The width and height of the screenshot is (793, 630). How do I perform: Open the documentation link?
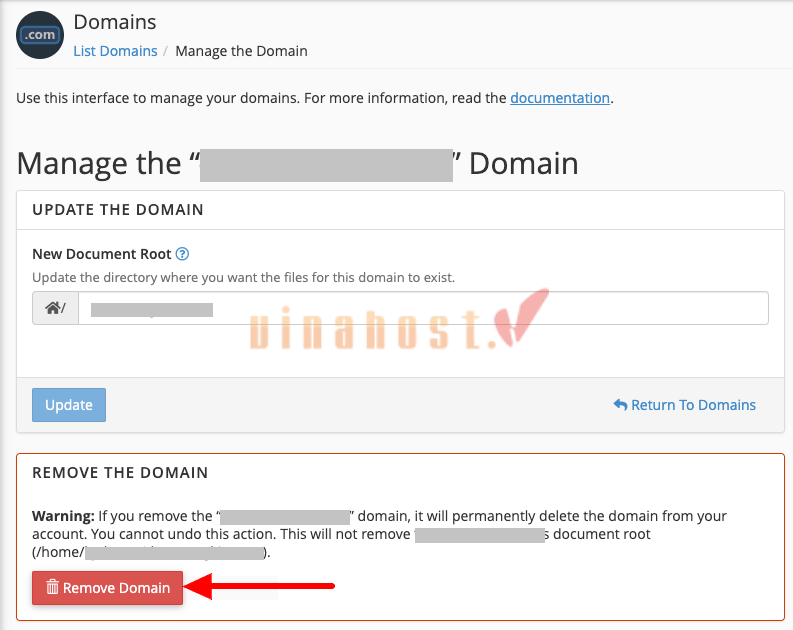tap(559, 98)
